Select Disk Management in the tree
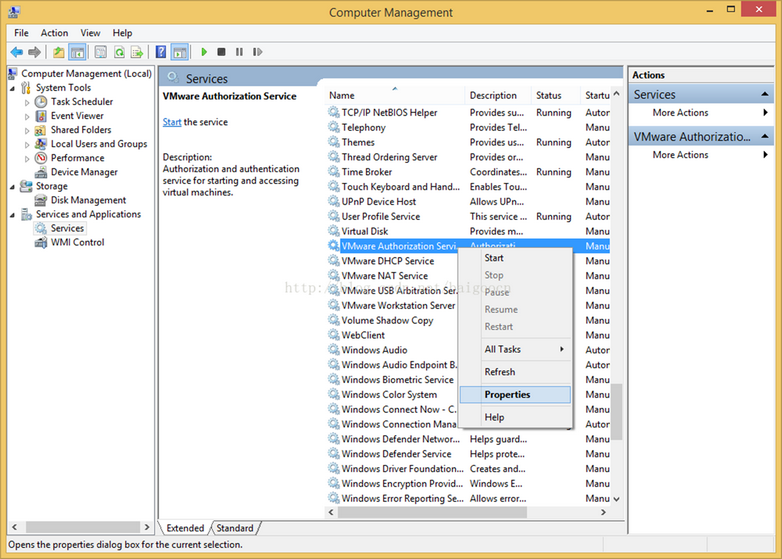The image size is (782, 559). click(x=88, y=200)
